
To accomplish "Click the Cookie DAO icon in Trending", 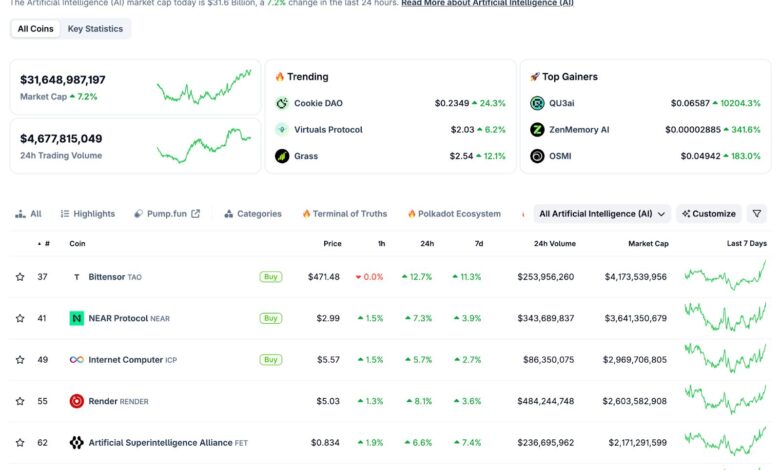I will [x=282, y=103].
